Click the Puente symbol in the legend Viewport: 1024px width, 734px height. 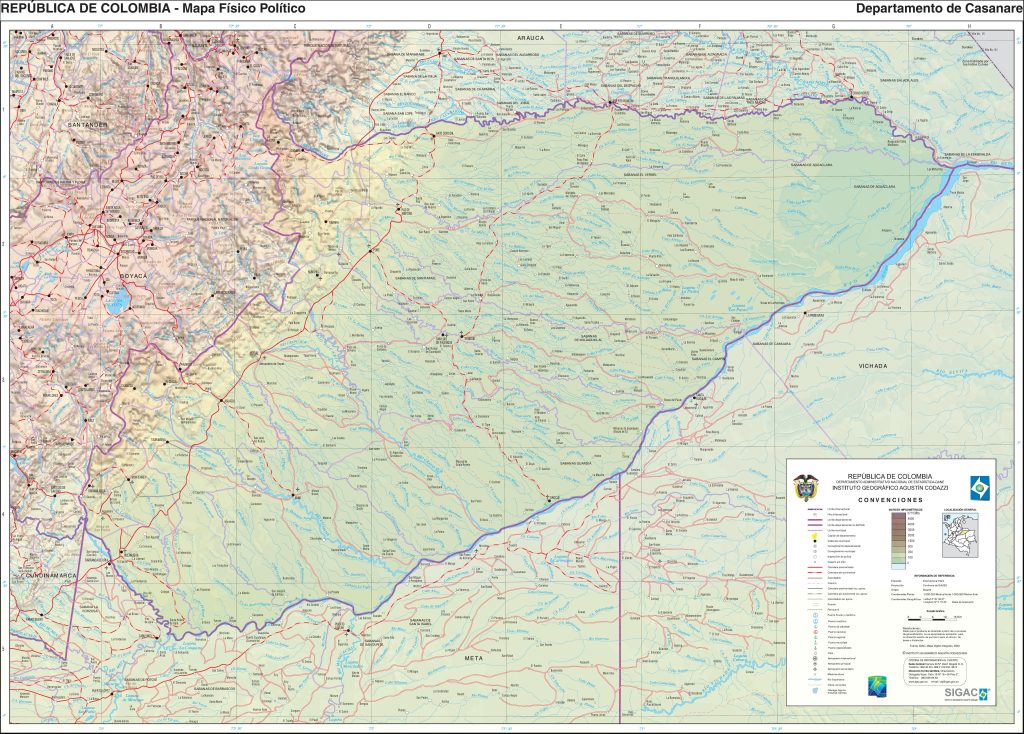815,603
